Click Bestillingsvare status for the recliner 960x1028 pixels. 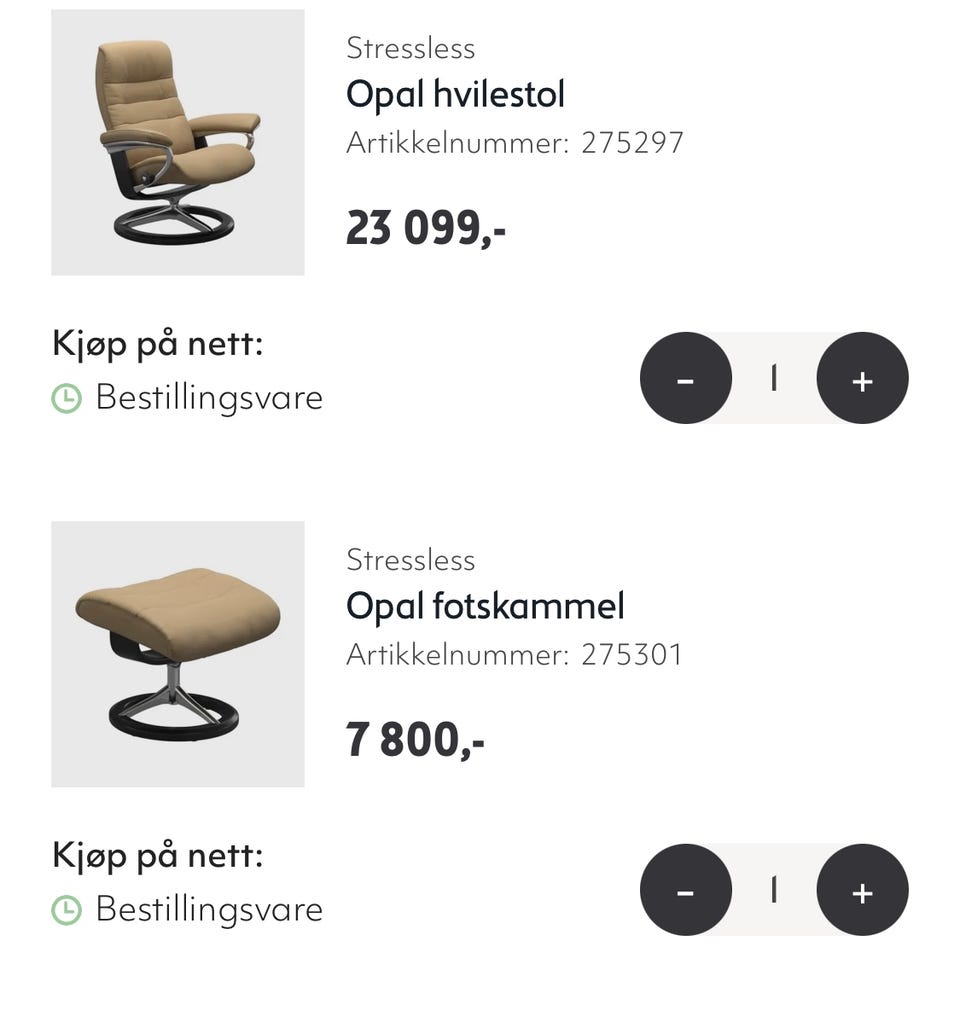(209, 398)
